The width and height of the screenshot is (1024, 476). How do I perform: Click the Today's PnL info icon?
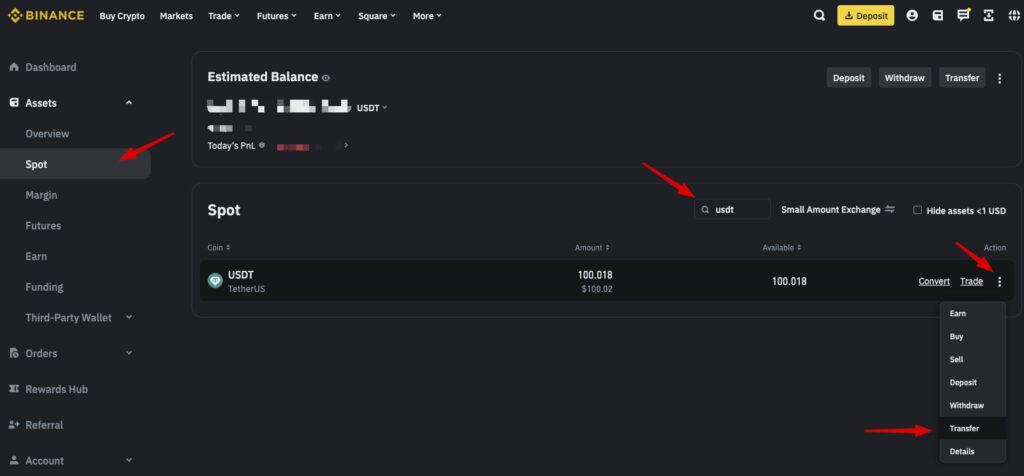pos(262,145)
